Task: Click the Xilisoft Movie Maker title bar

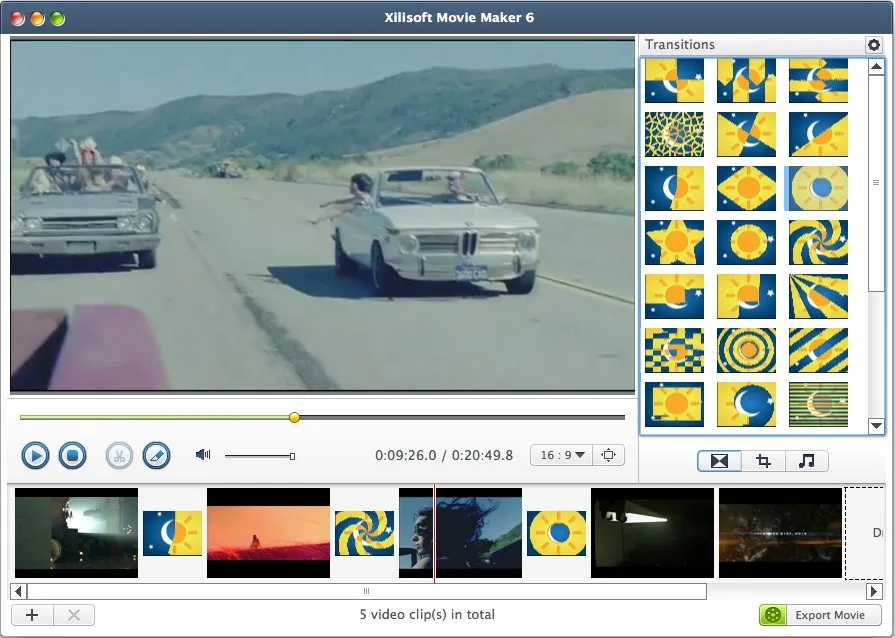Action: 459,17
